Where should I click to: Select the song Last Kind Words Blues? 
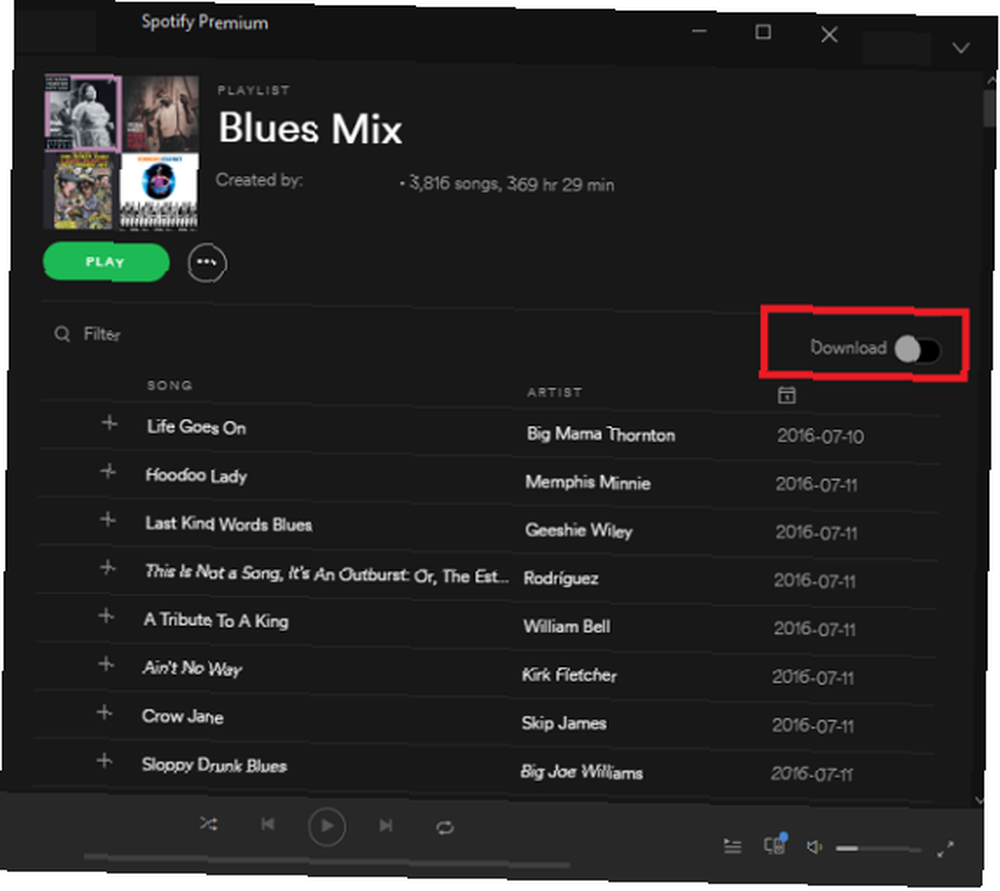[229, 524]
